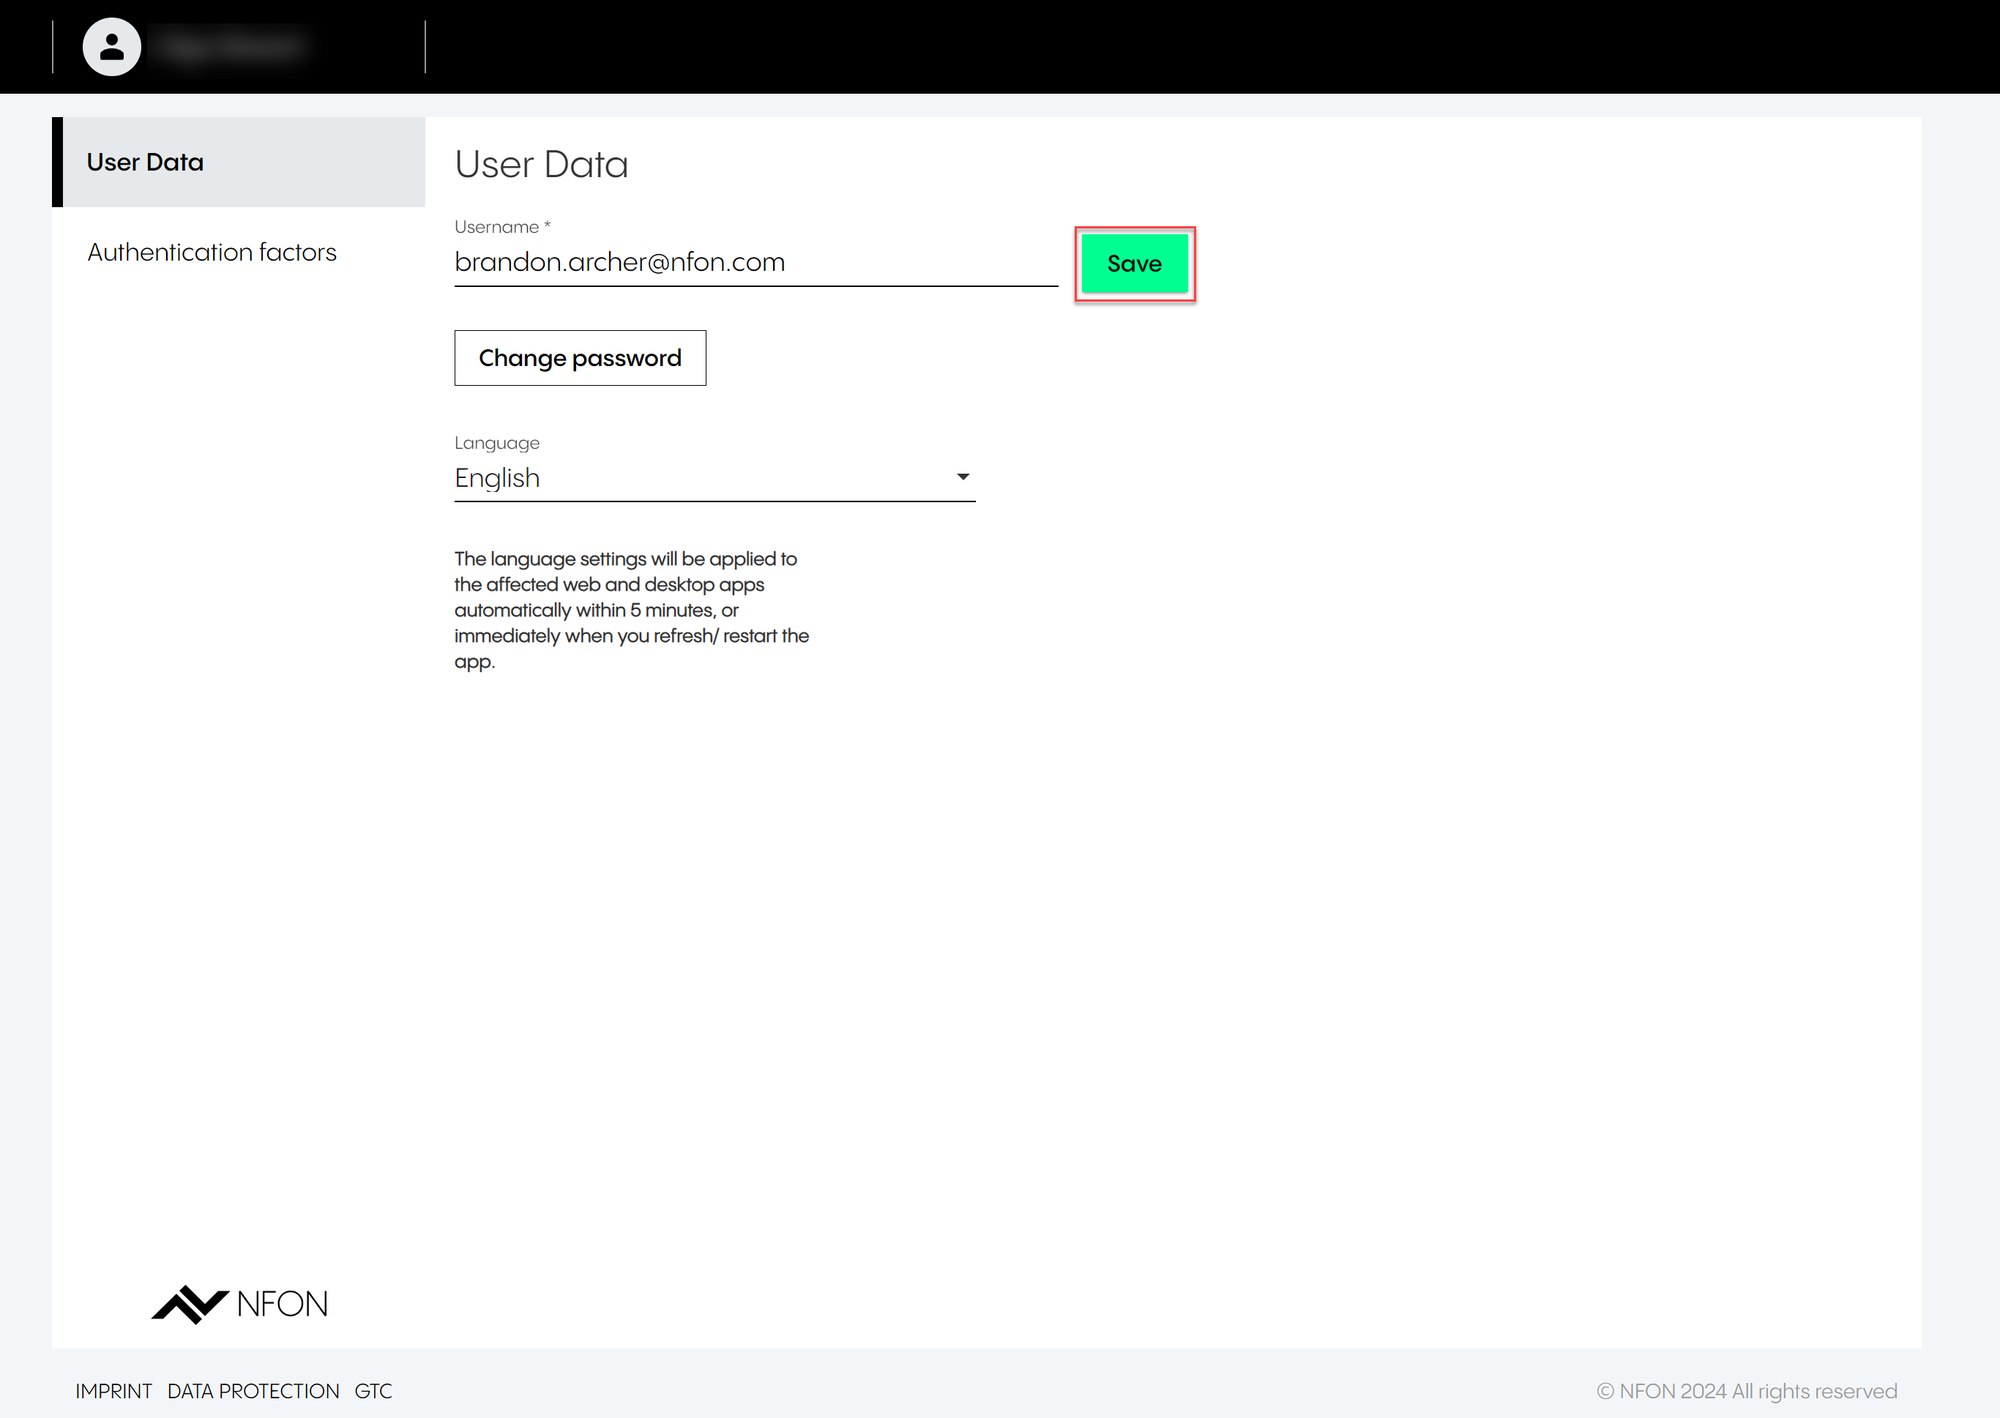This screenshot has width=2000, height=1418.
Task: Click the User Data page heading
Action: (x=541, y=164)
